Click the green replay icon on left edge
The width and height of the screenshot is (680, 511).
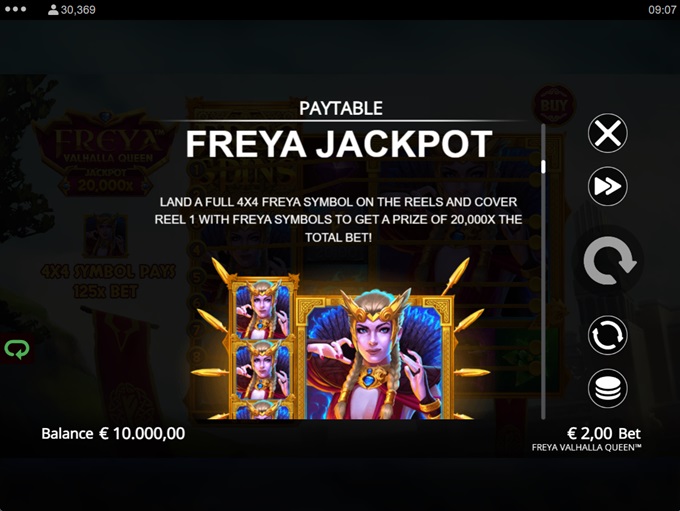point(17,349)
